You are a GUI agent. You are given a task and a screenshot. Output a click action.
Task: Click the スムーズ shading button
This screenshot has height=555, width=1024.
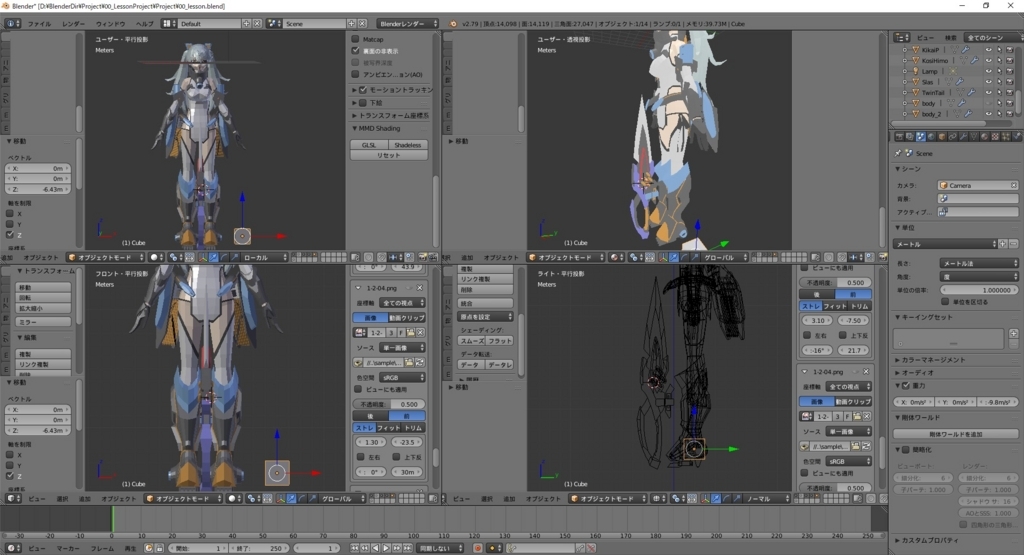(472, 341)
